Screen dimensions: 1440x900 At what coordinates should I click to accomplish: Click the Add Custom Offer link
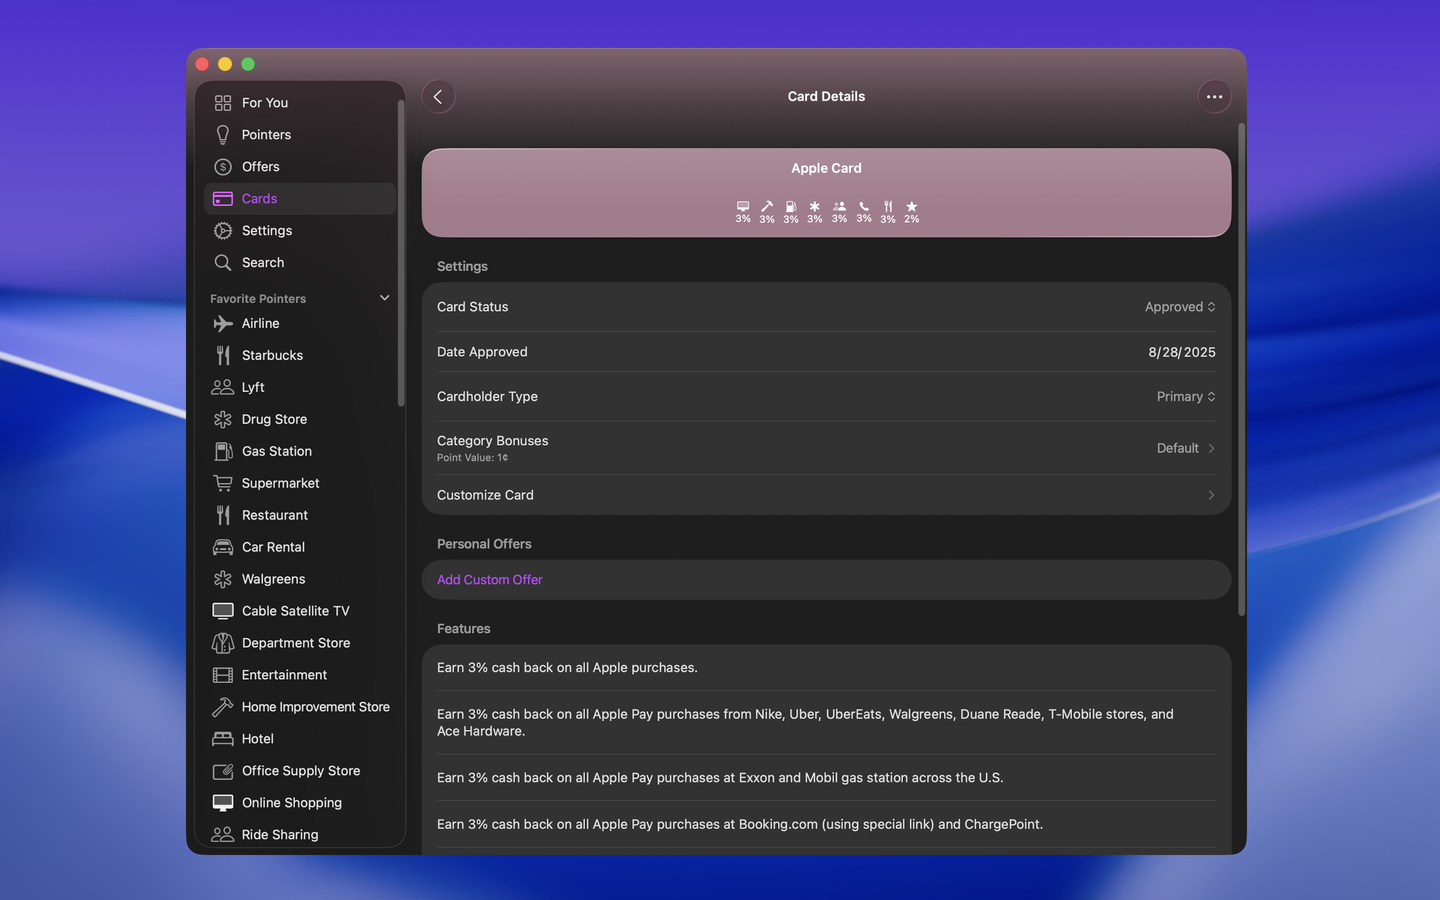click(490, 580)
